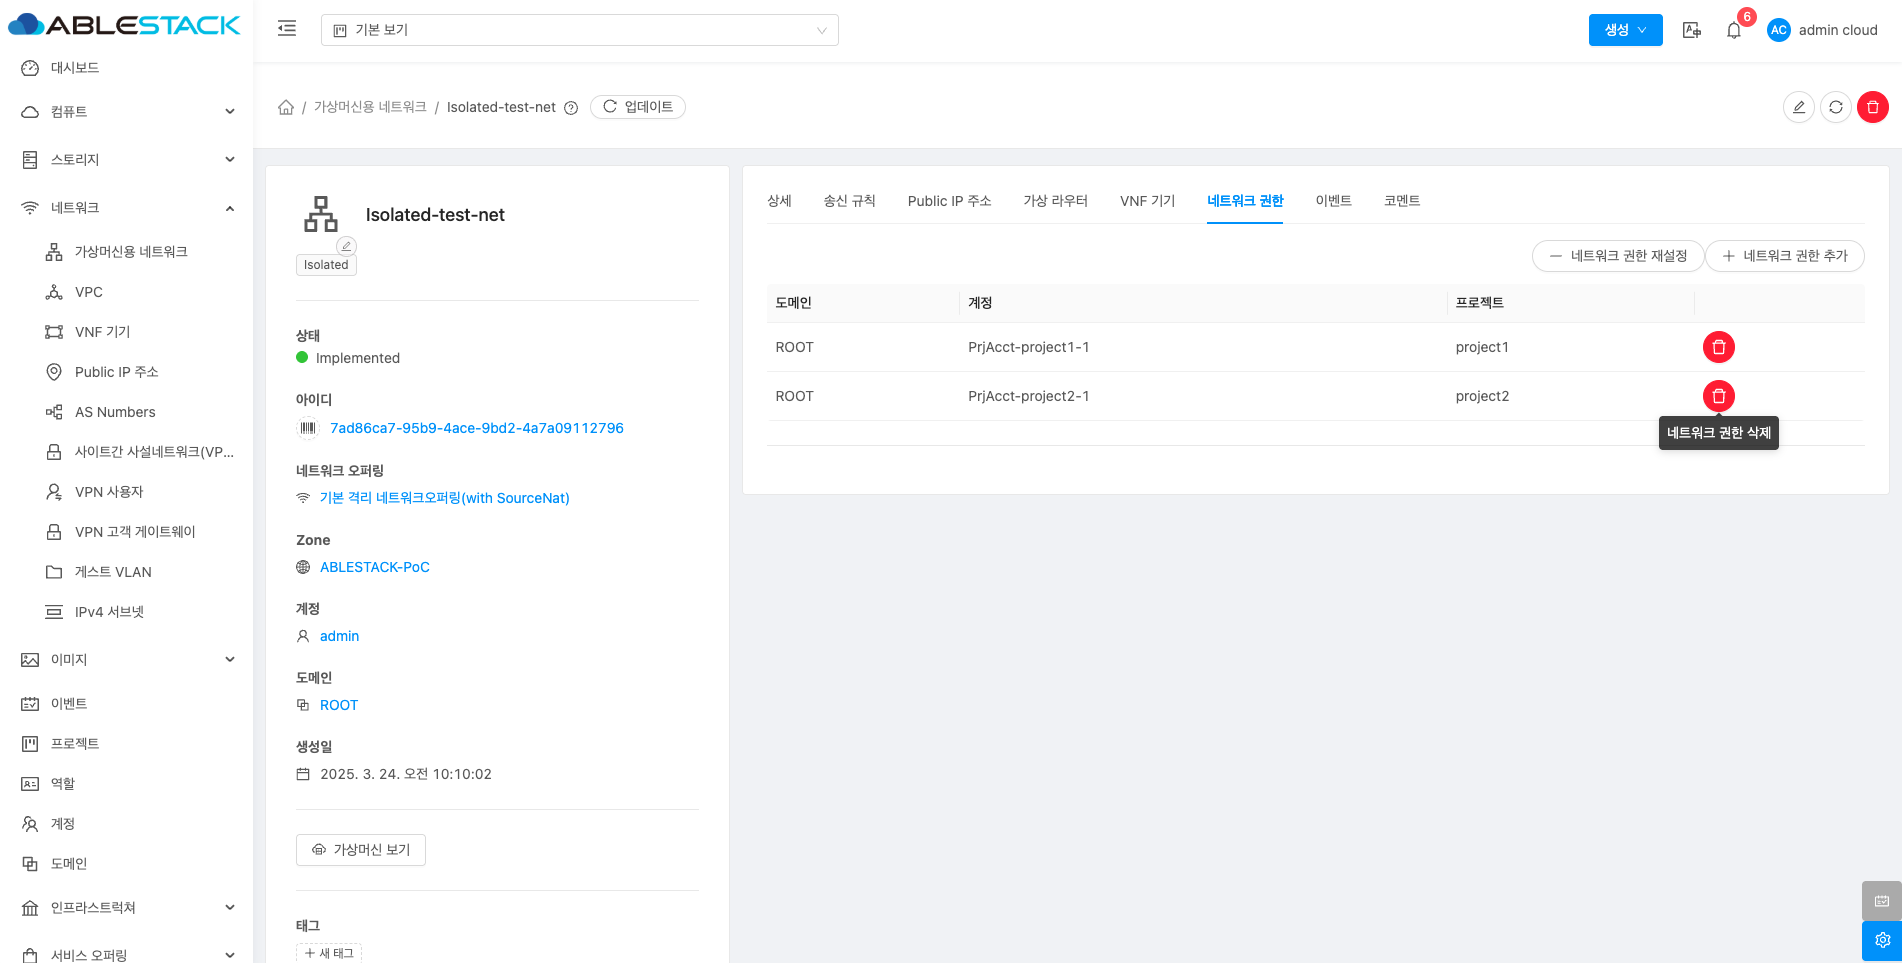Collapse the 네트워크 sidebar menu
The width and height of the screenshot is (1902, 963).
pos(128,208)
